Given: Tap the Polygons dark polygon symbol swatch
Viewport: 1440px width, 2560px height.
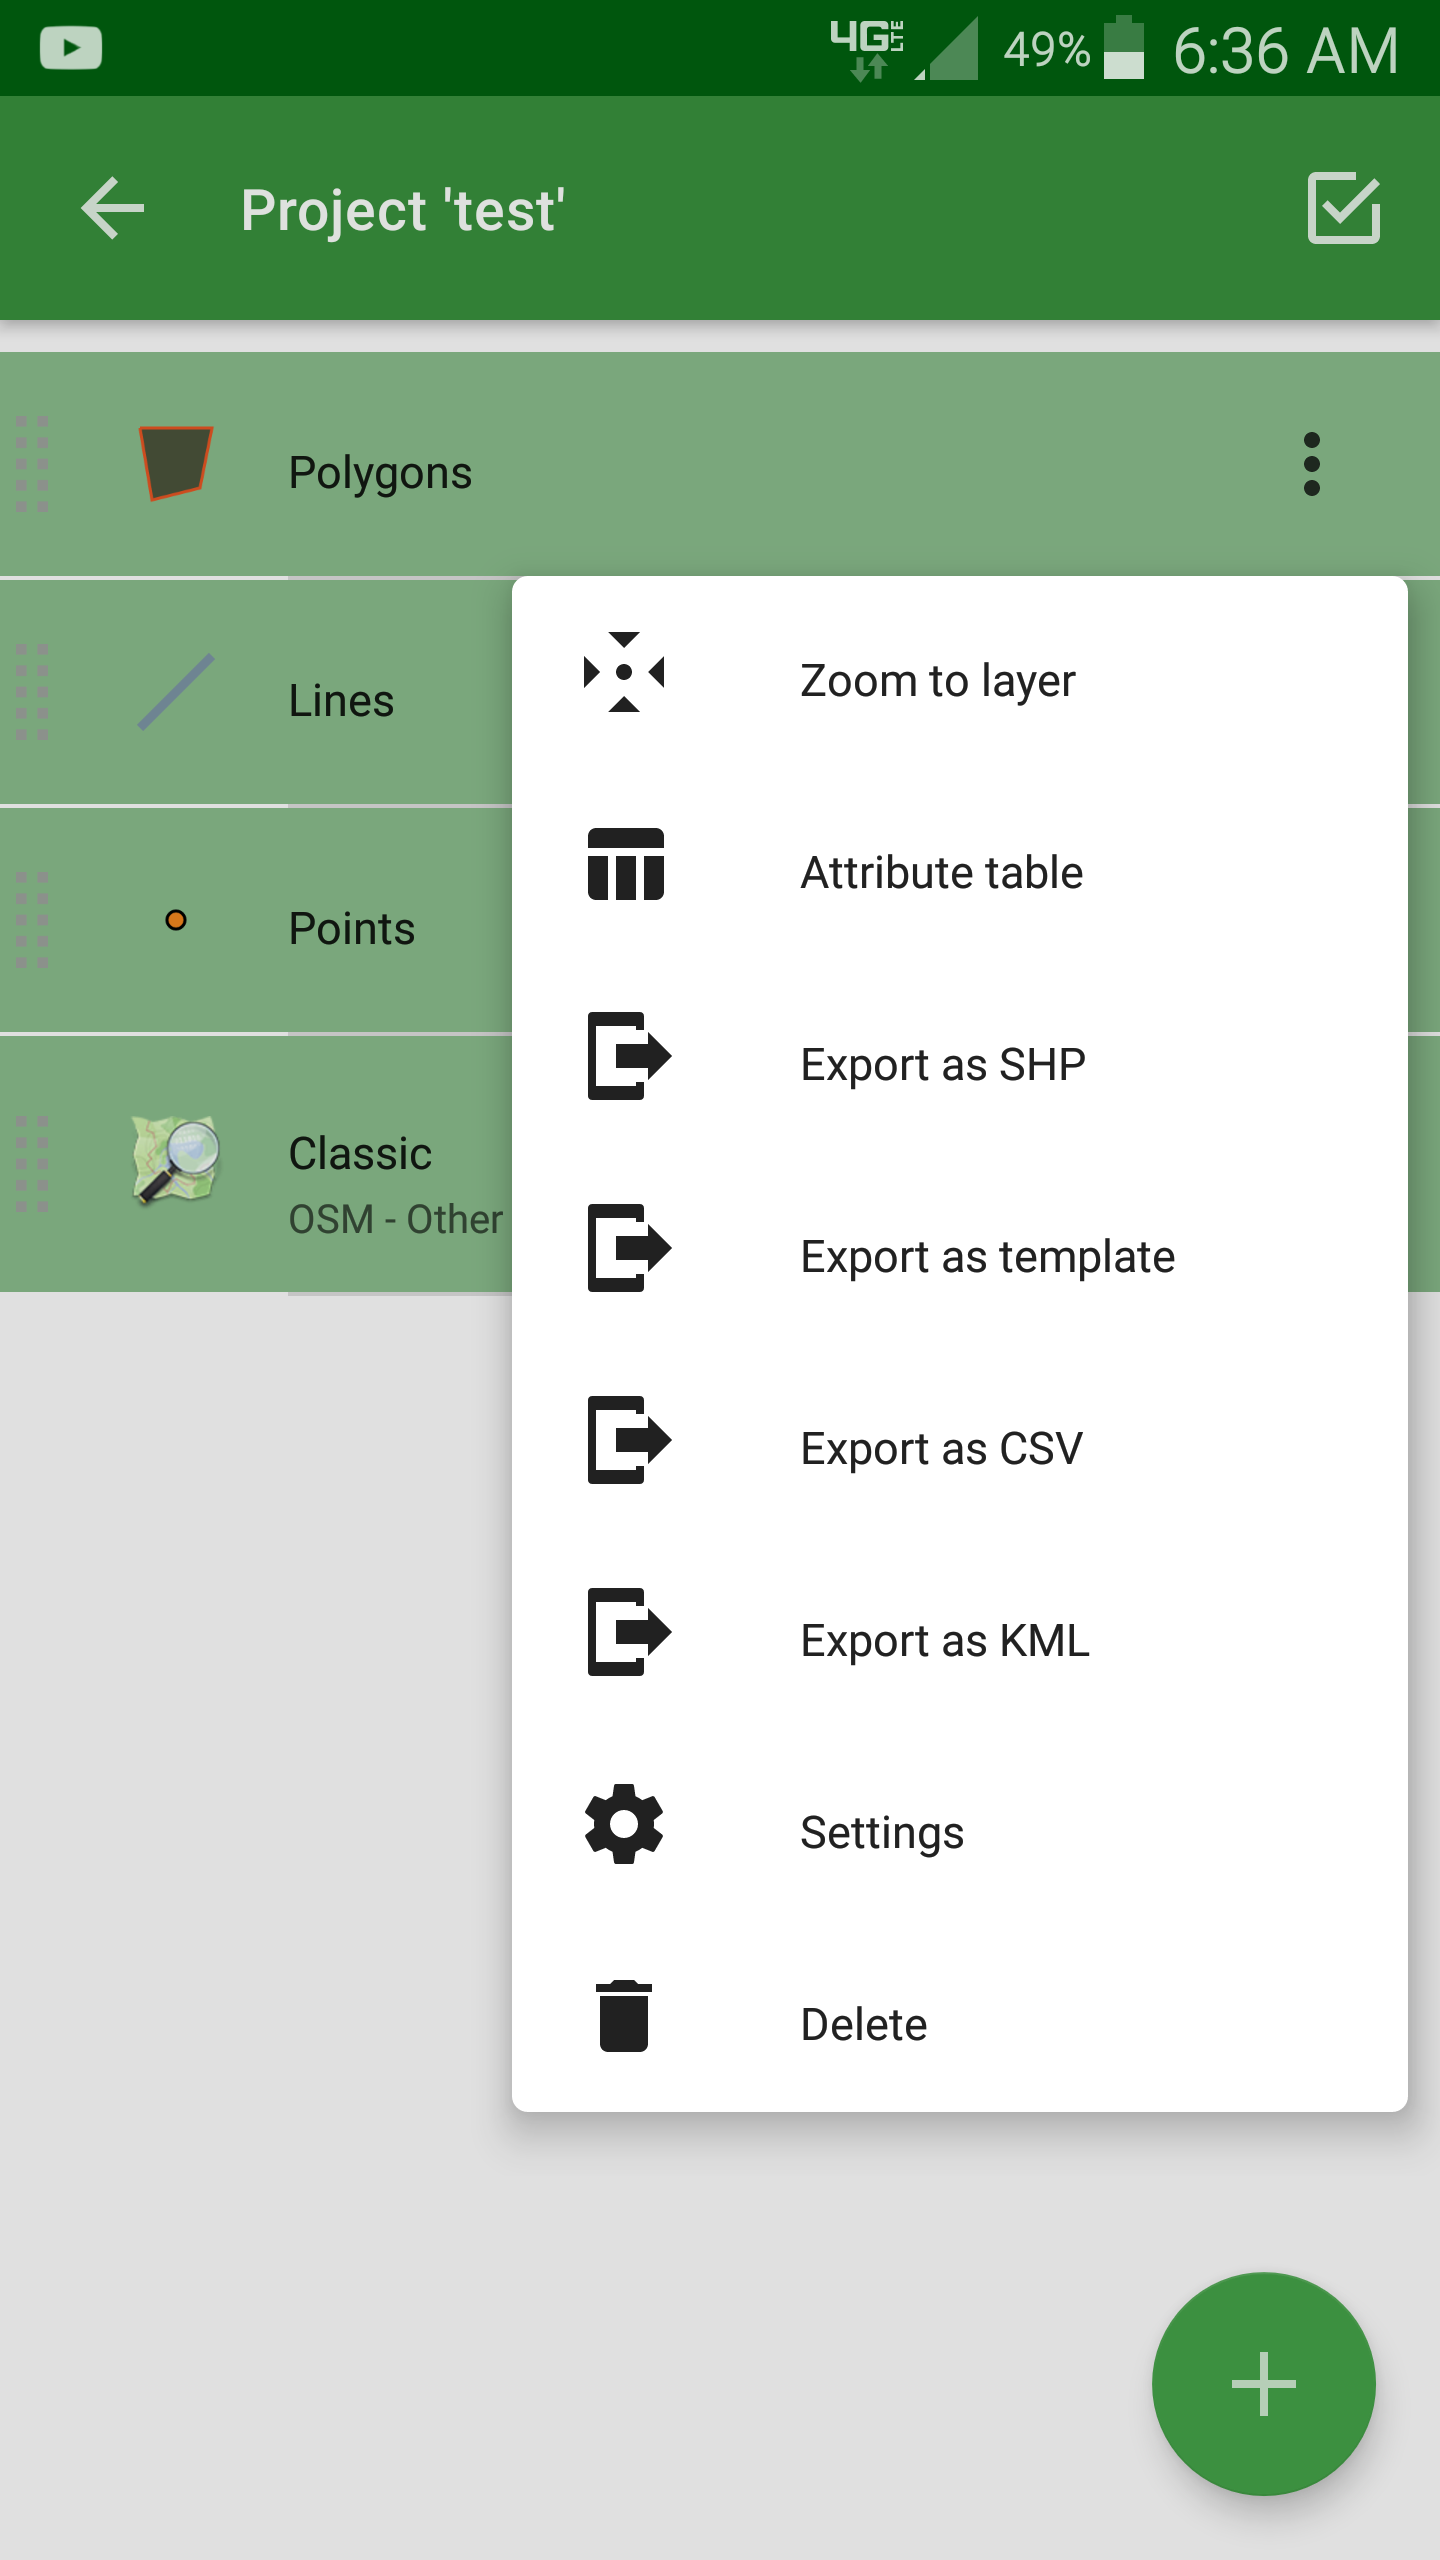Looking at the screenshot, I should (176, 462).
